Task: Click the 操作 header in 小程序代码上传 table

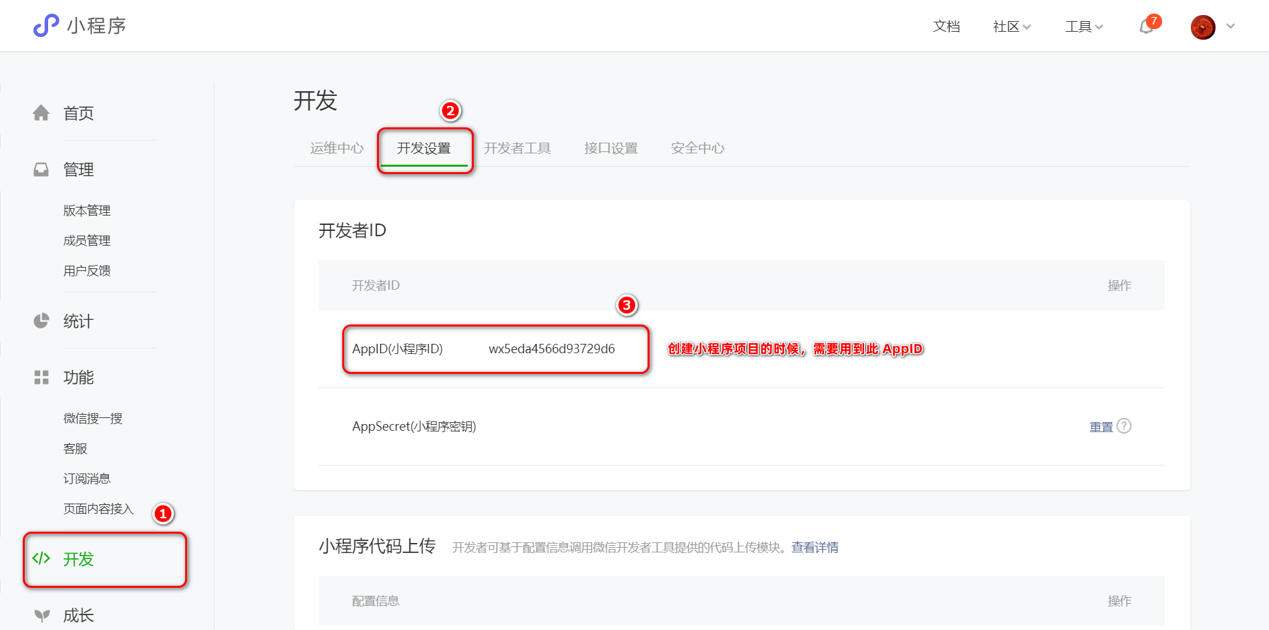Action: pyautogui.click(x=1119, y=601)
